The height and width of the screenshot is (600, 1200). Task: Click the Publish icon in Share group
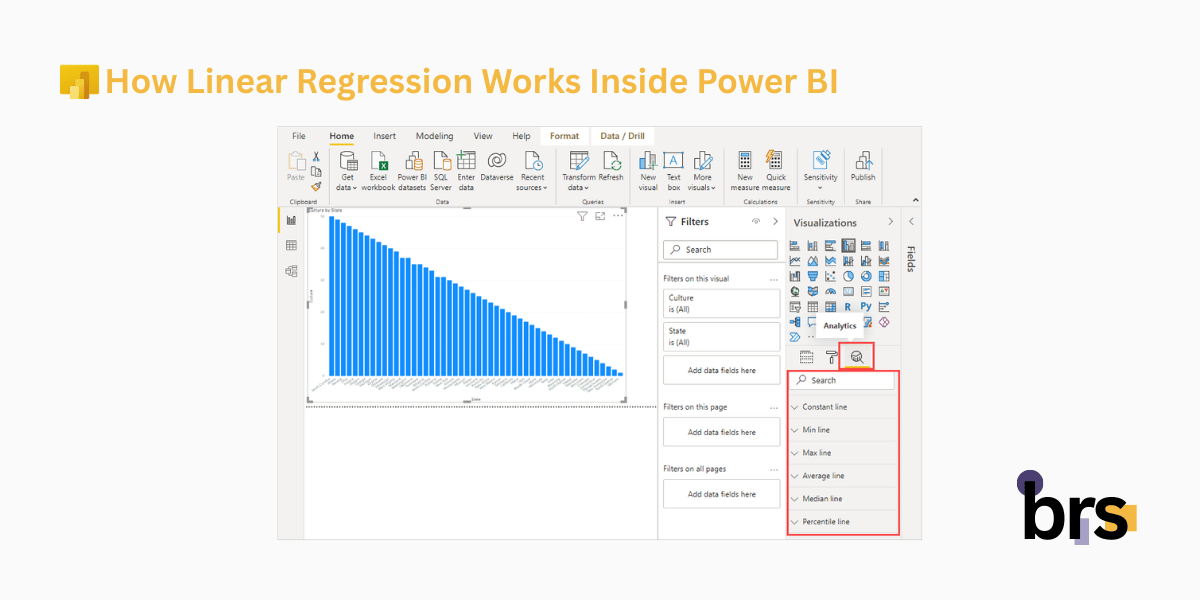(863, 168)
